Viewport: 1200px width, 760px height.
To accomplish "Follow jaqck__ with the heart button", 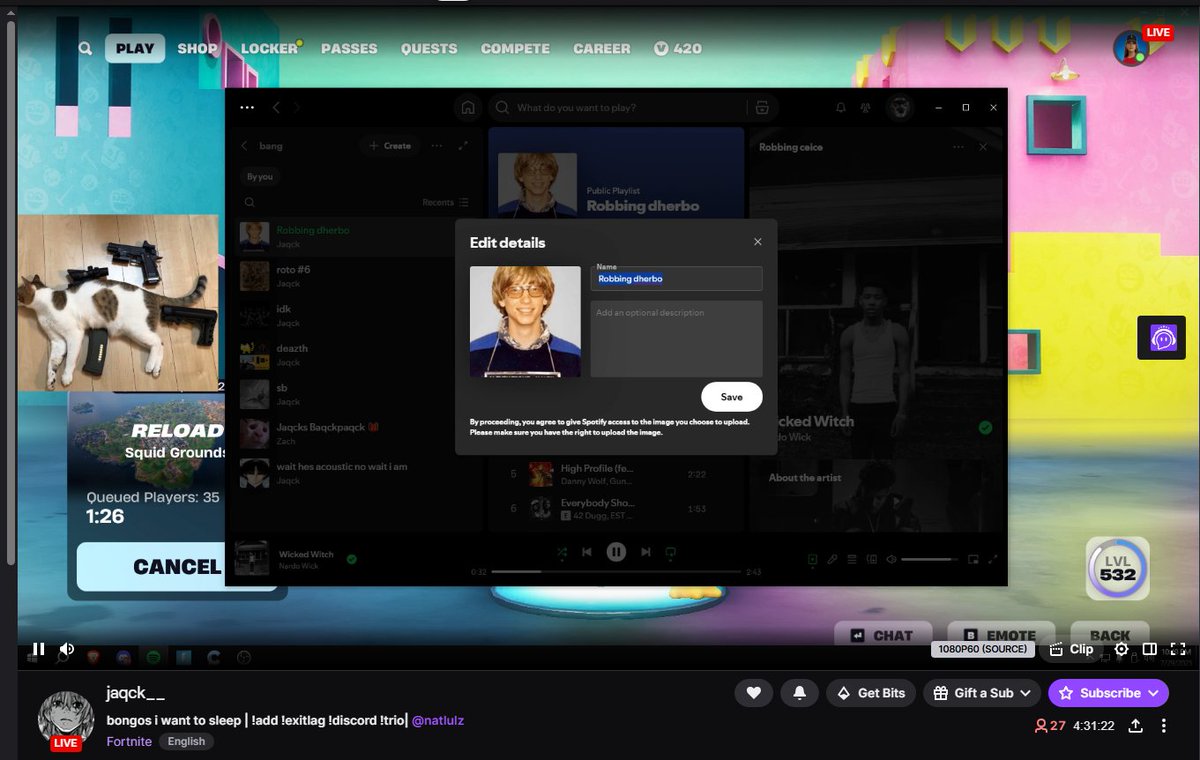I will [754, 693].
